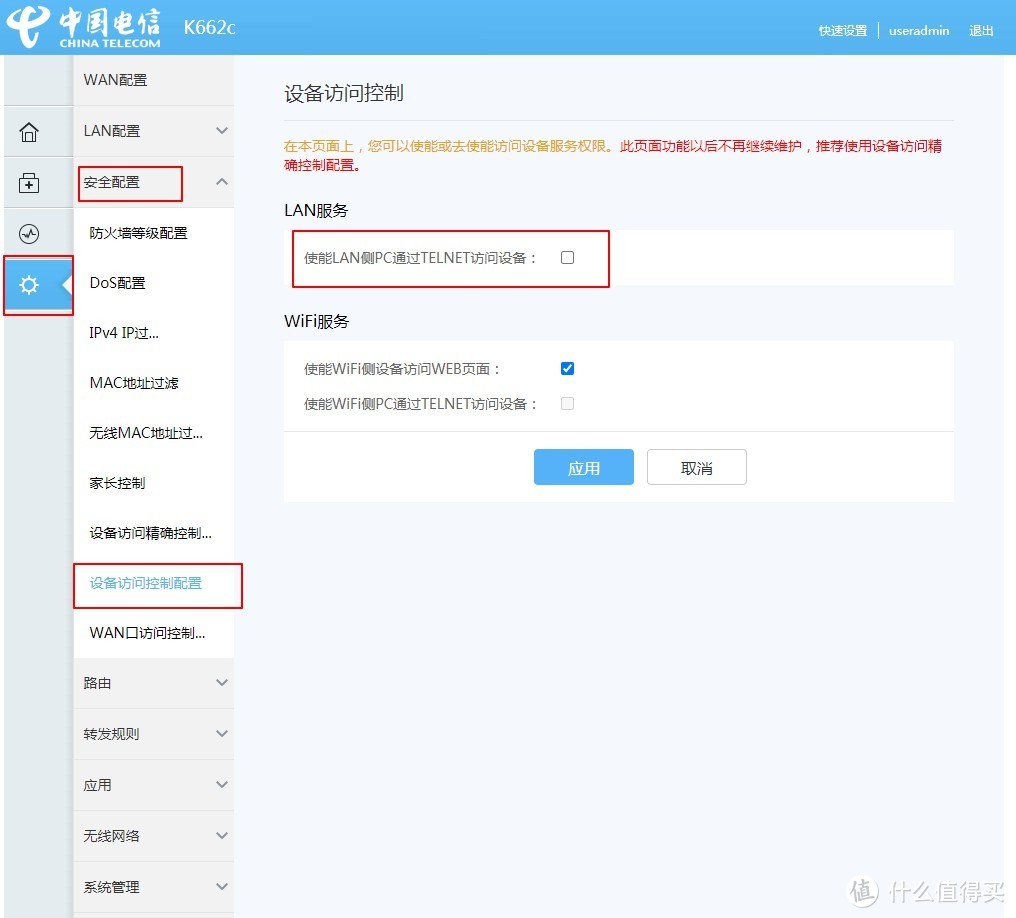
Task: Apply changes with 应用 button
Action: (583, 467)
